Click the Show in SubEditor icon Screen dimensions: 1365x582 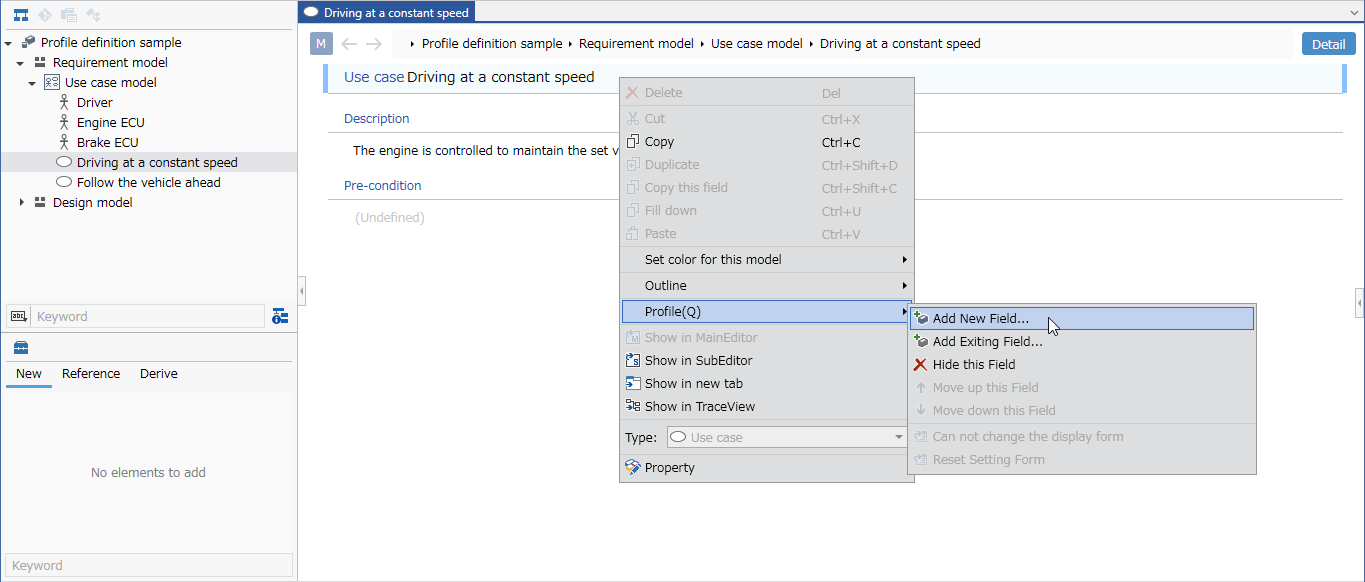632,360
